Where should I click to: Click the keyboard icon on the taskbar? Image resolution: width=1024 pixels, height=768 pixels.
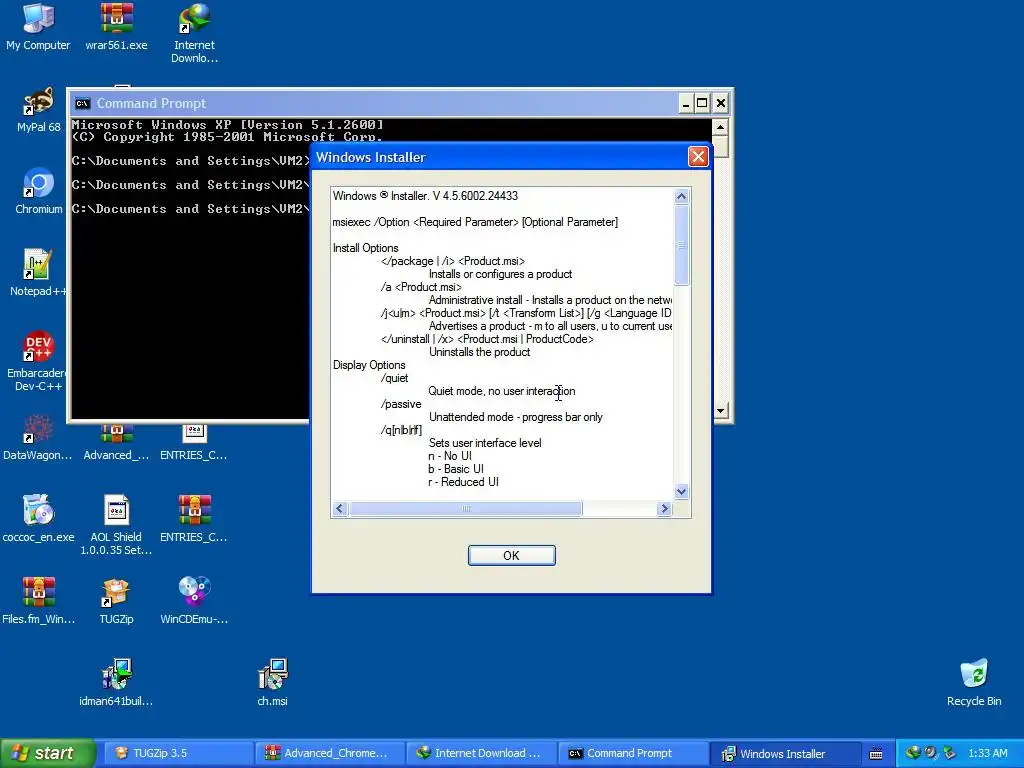[876, 754]
